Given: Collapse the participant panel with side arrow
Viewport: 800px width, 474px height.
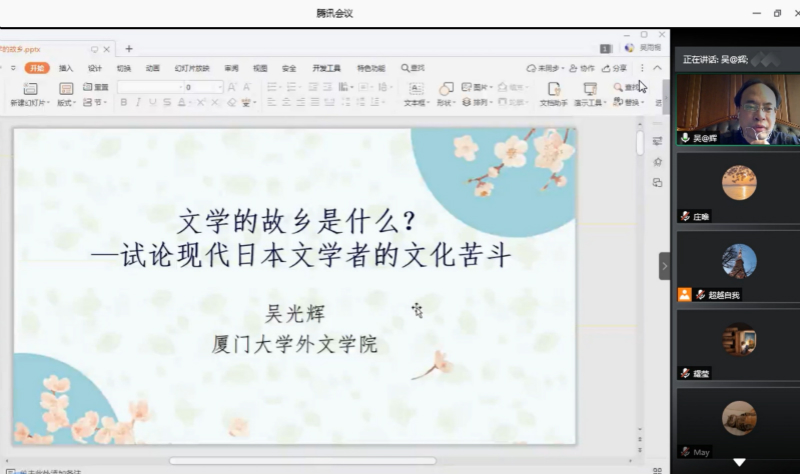Looking at the screenshot, I should pos(664,266).
